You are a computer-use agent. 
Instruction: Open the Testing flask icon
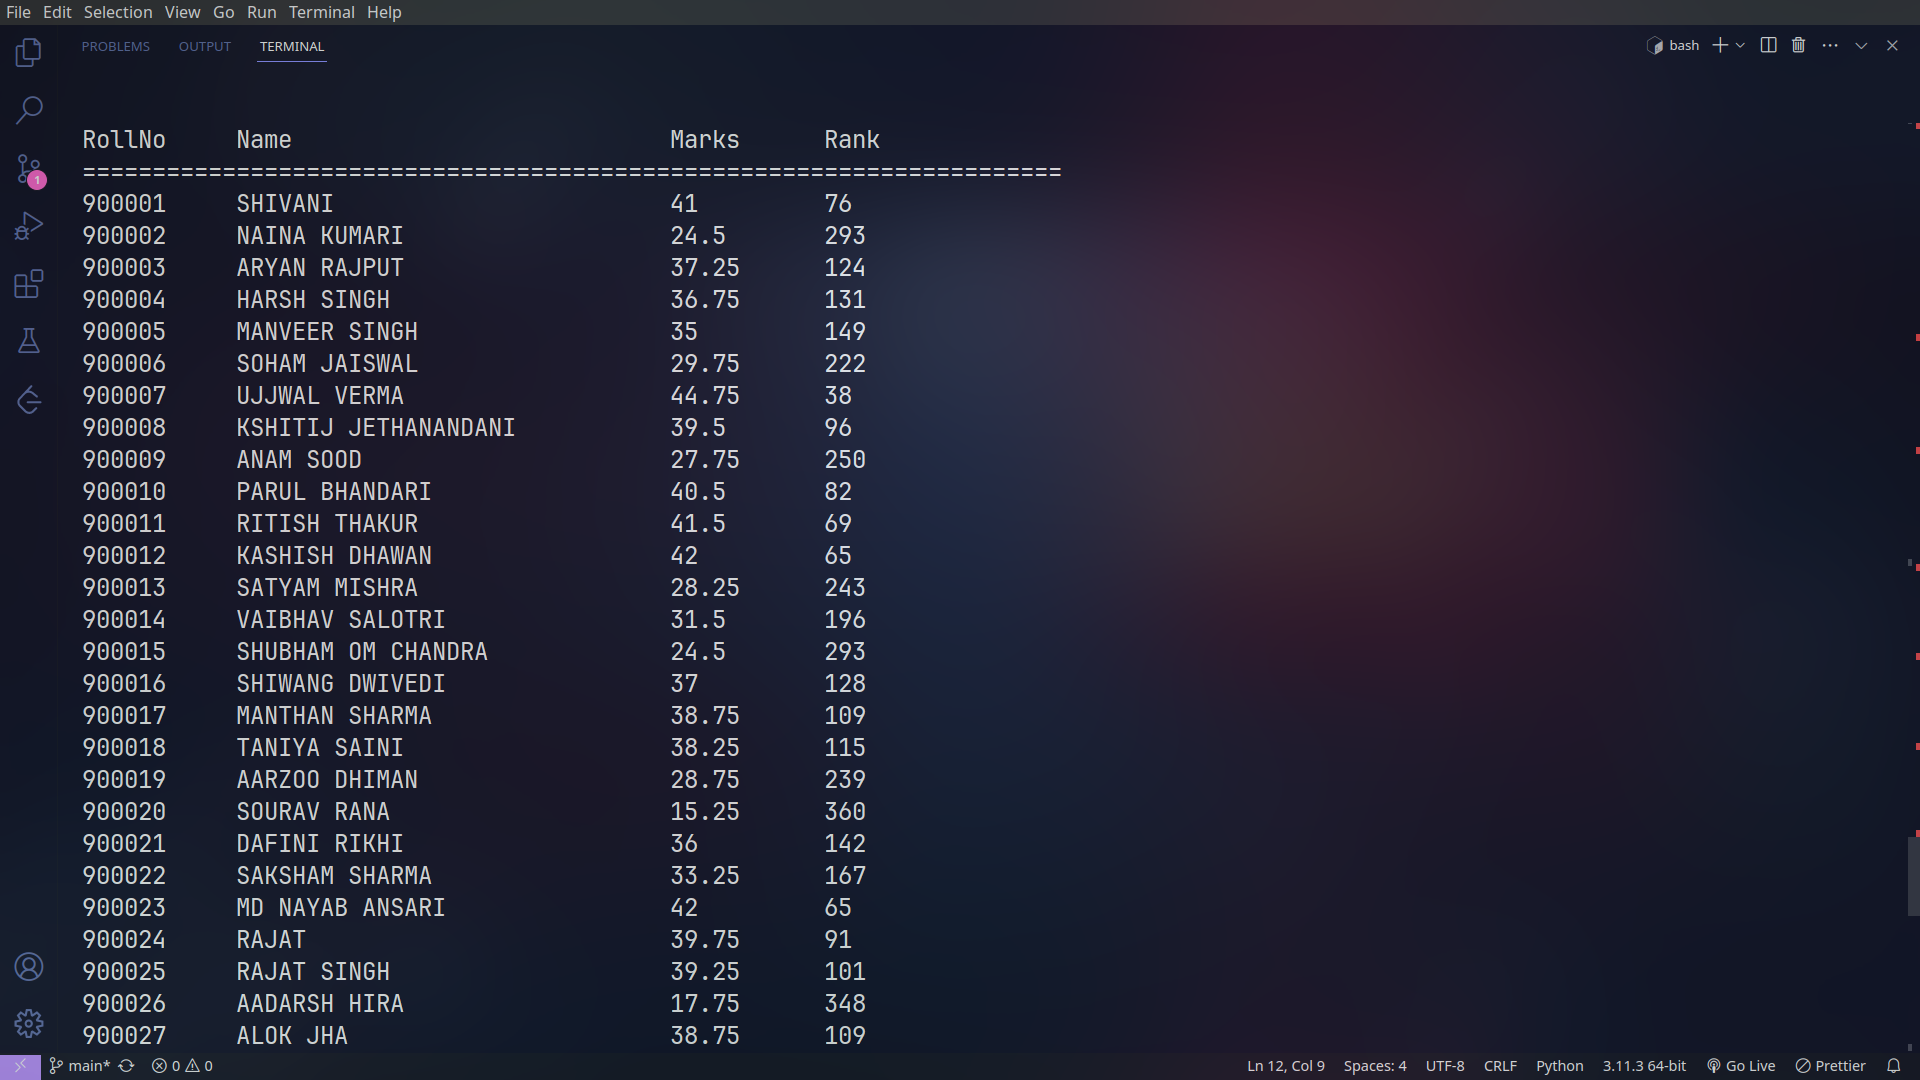[29, 342]
